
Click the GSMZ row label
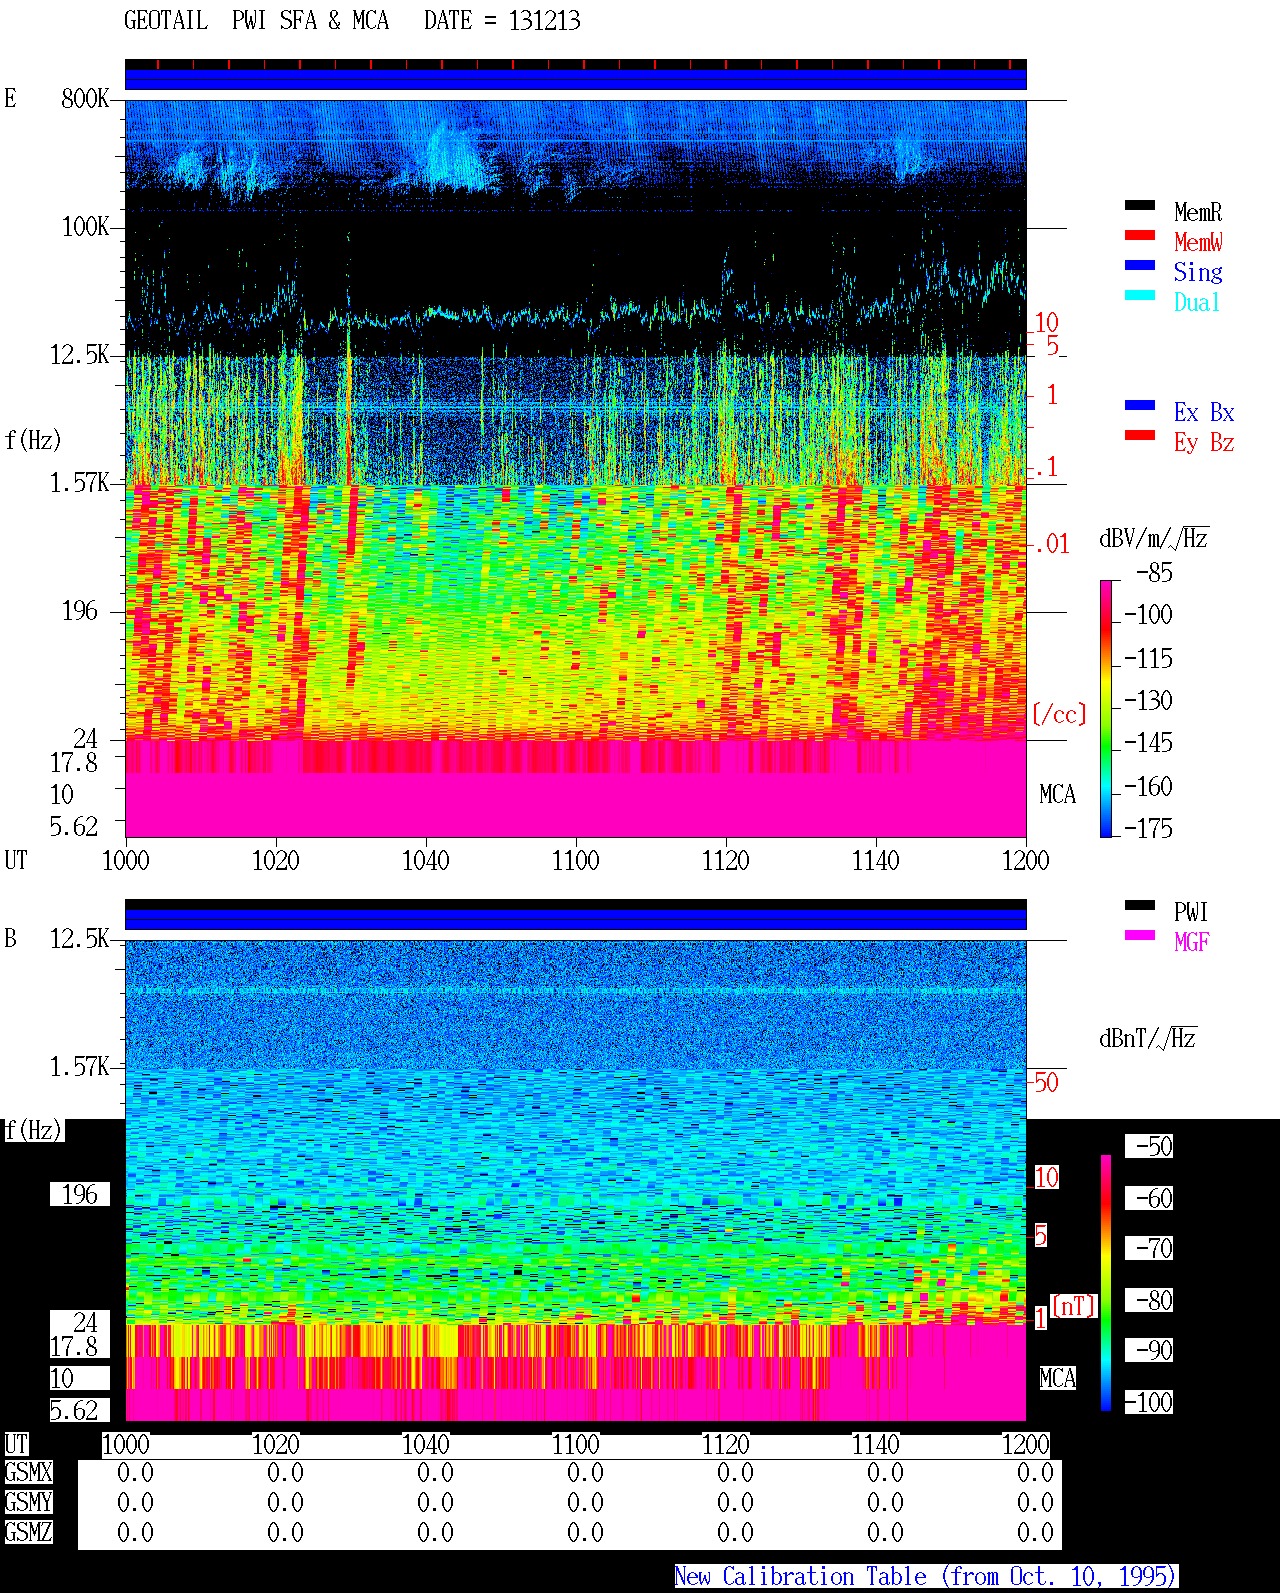tap(28, 1533)
